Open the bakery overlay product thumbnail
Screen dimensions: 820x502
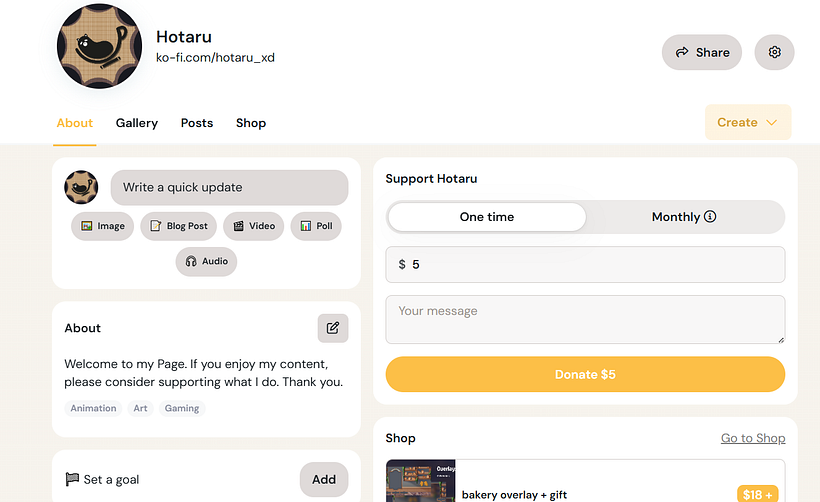click(x=421, y=481)
